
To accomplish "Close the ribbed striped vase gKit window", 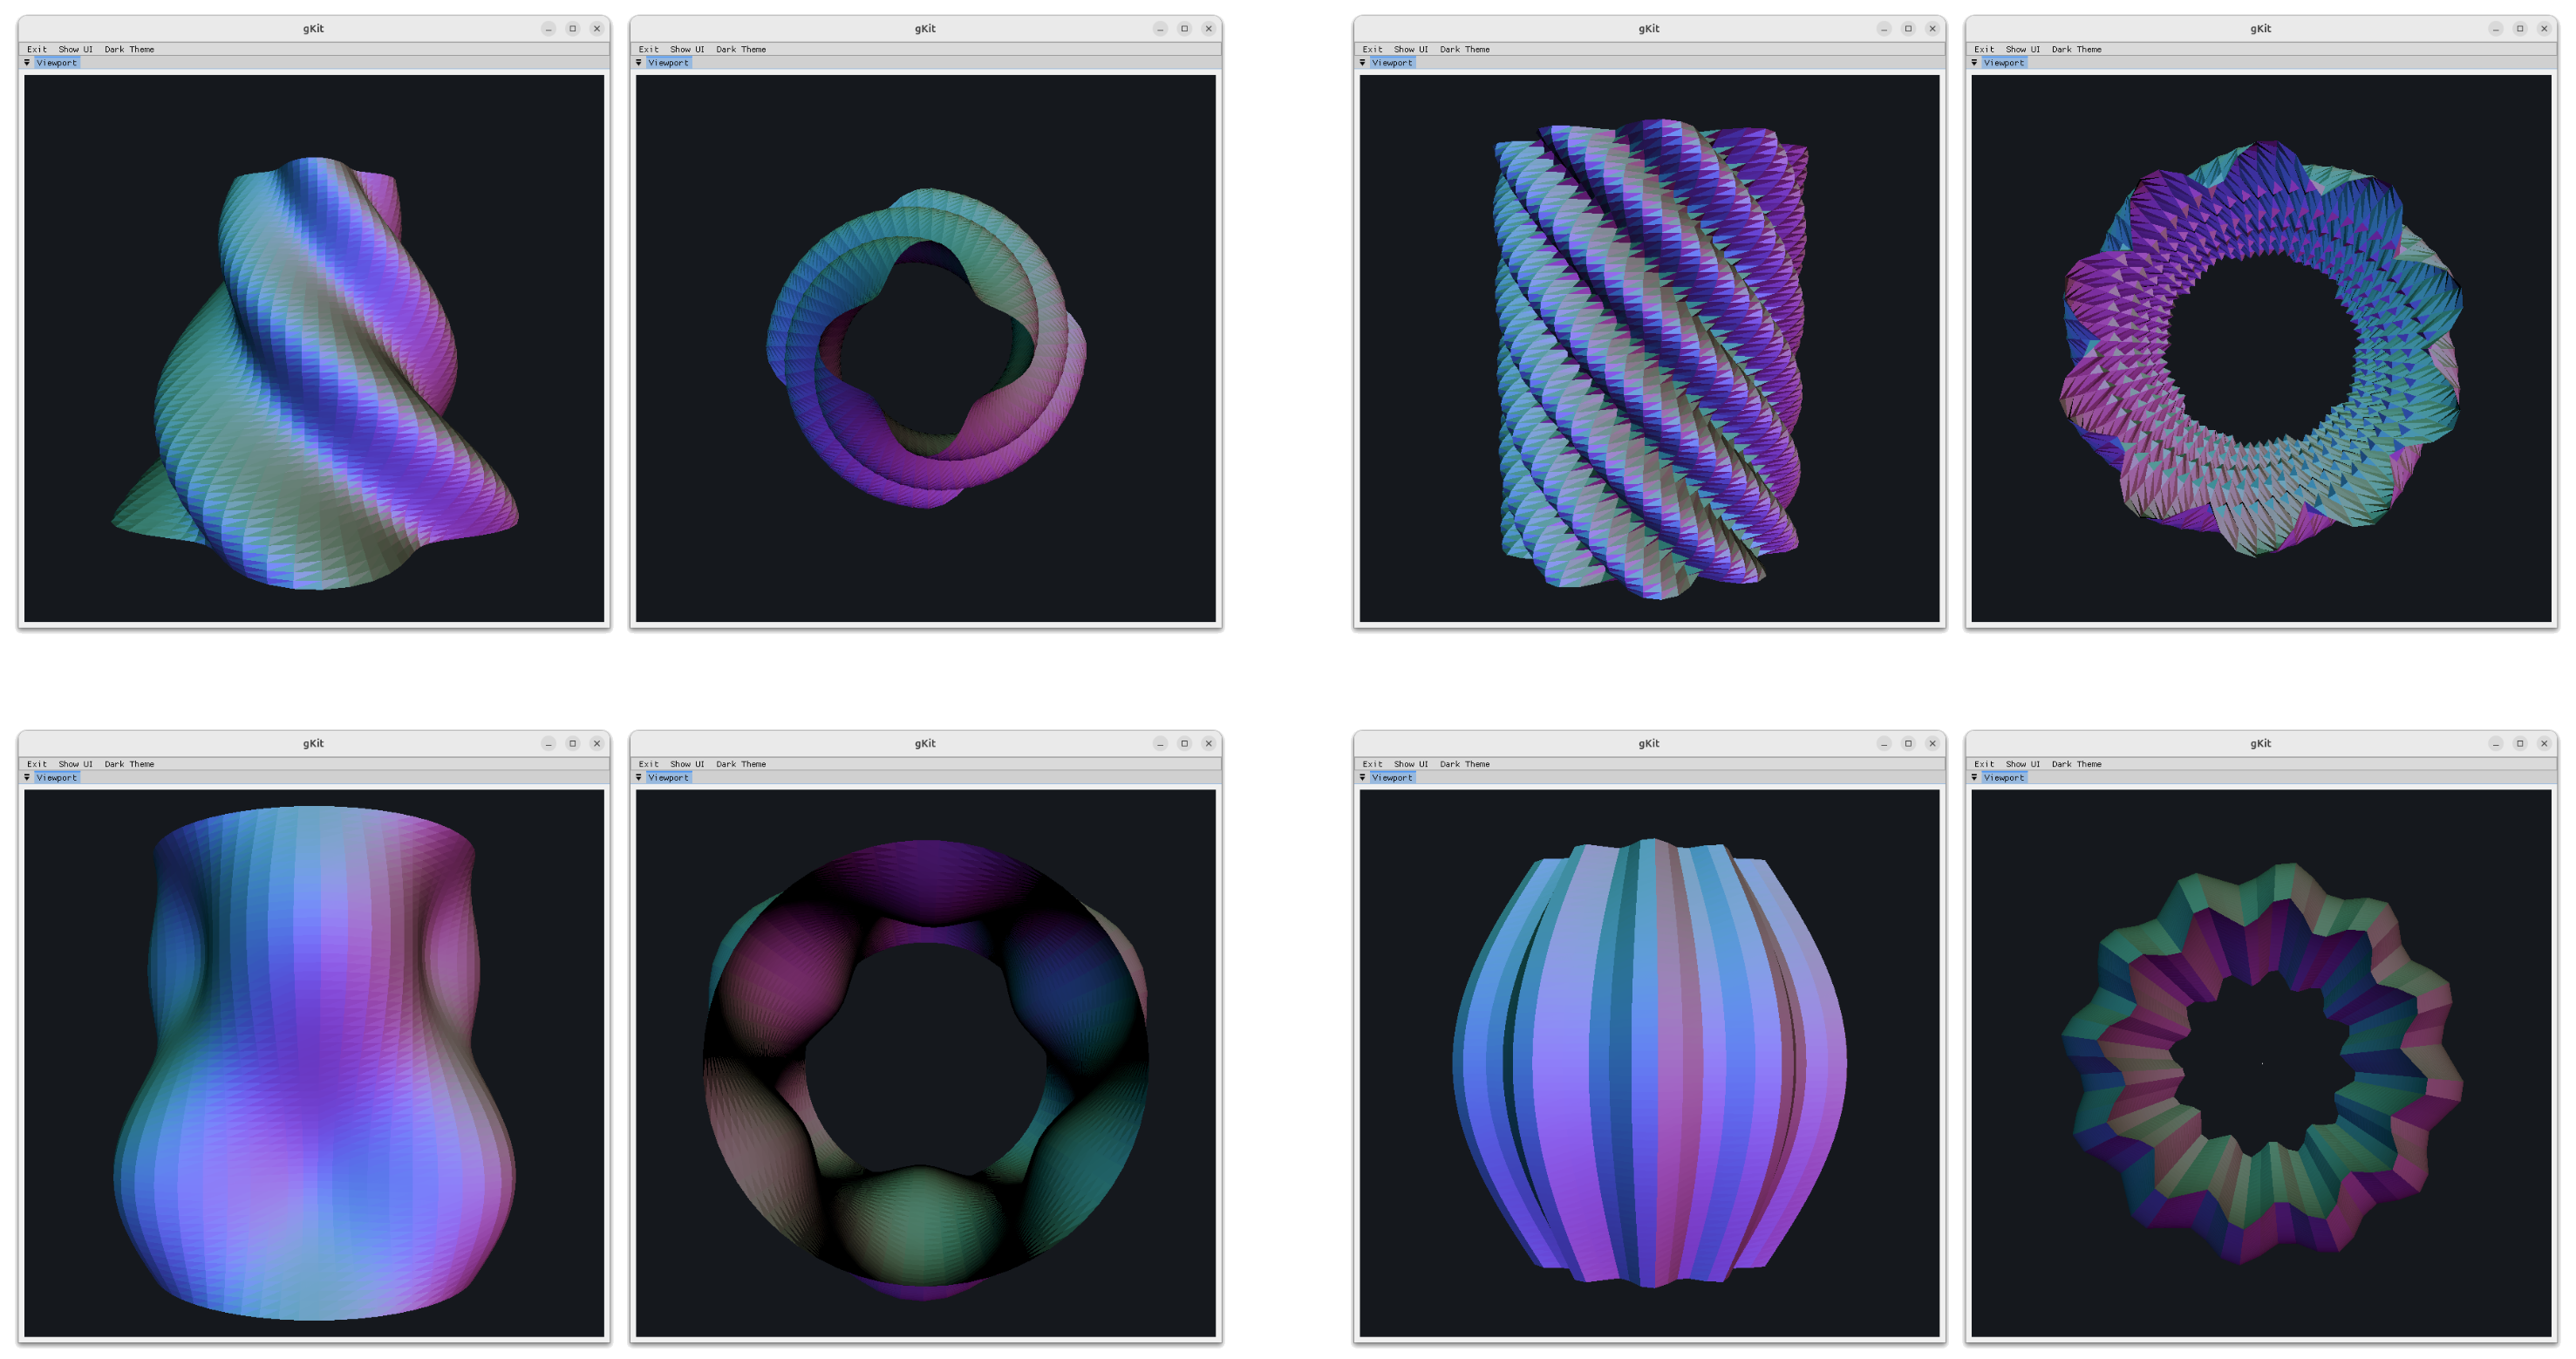I will tap(1933, 744).
